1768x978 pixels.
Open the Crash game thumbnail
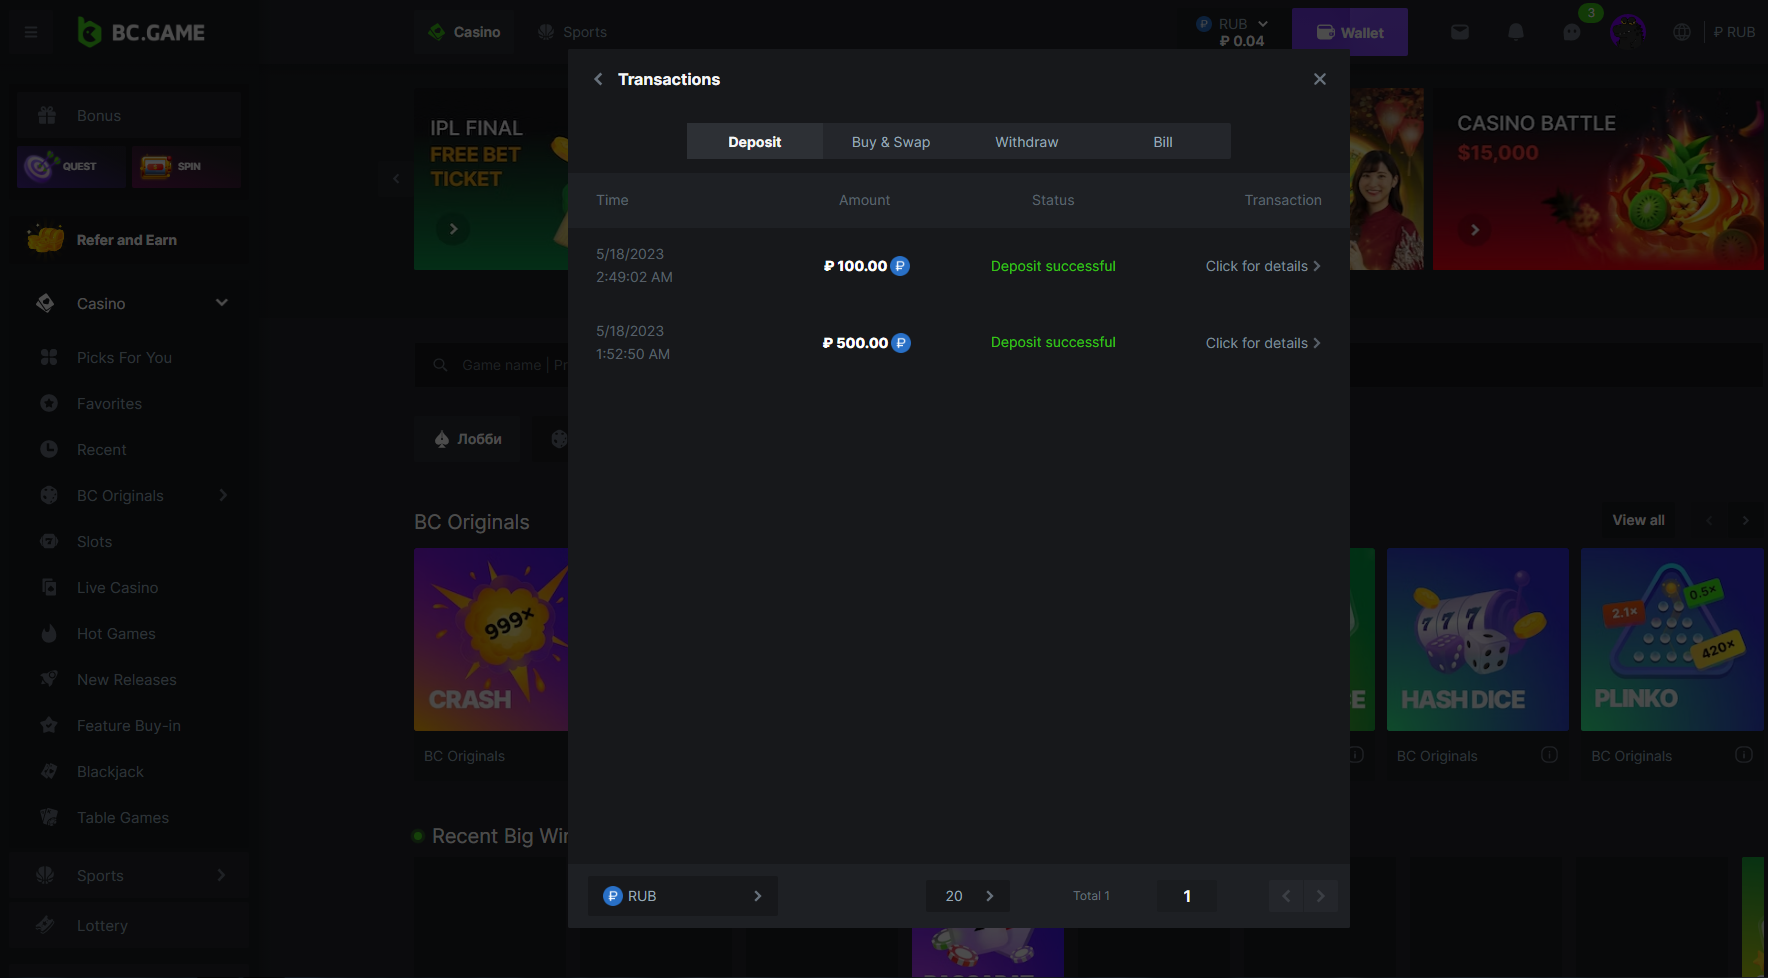(491, 639)
